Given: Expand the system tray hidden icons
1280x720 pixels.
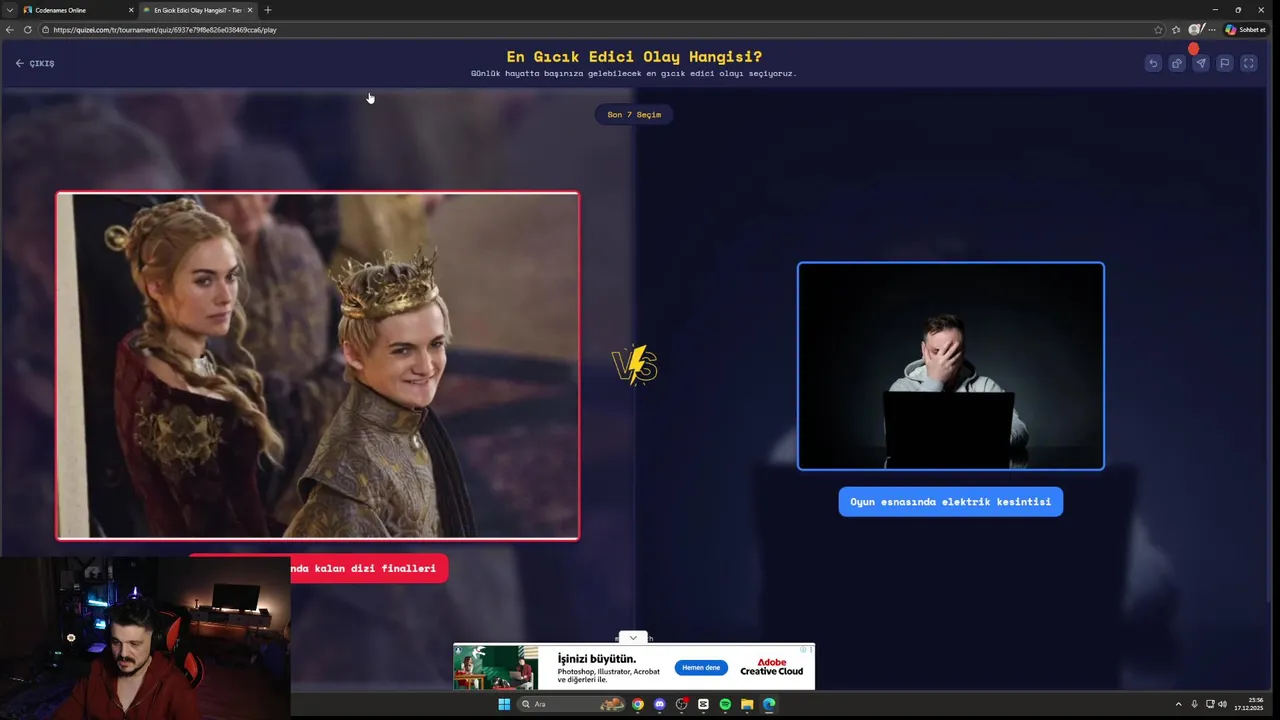Looking at the screenshot, I should pos(1178,704).
